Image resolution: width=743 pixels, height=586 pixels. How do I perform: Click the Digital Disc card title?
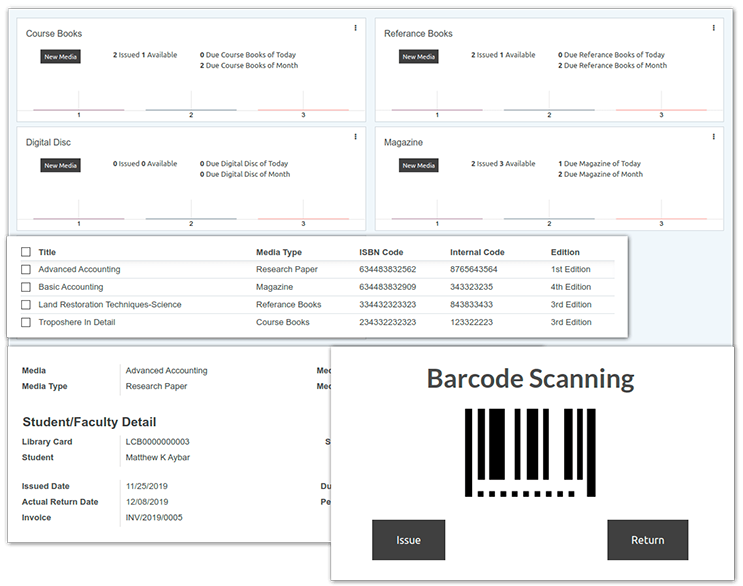pyautogui.click(x=48, y=142)
